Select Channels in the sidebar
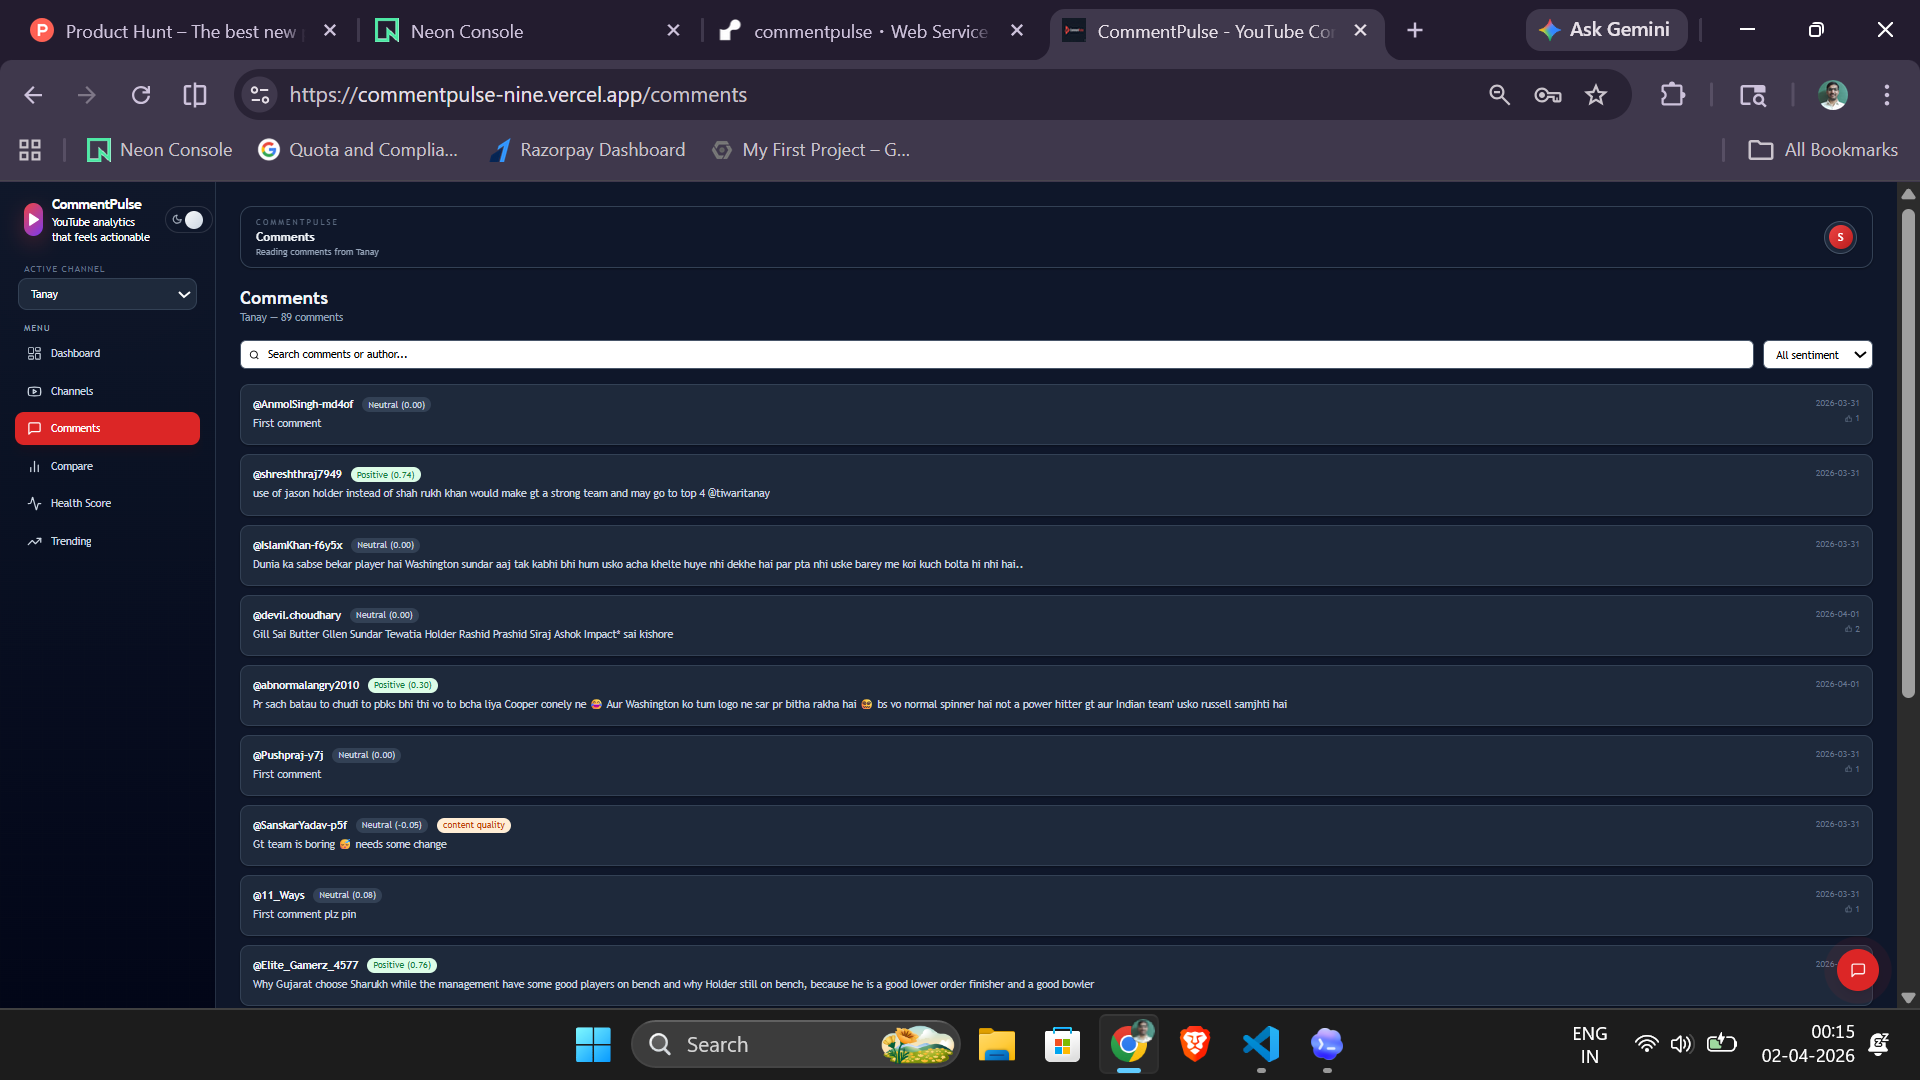The image size is (1920, 1080). pyautogui.click(x=71, y=391)
